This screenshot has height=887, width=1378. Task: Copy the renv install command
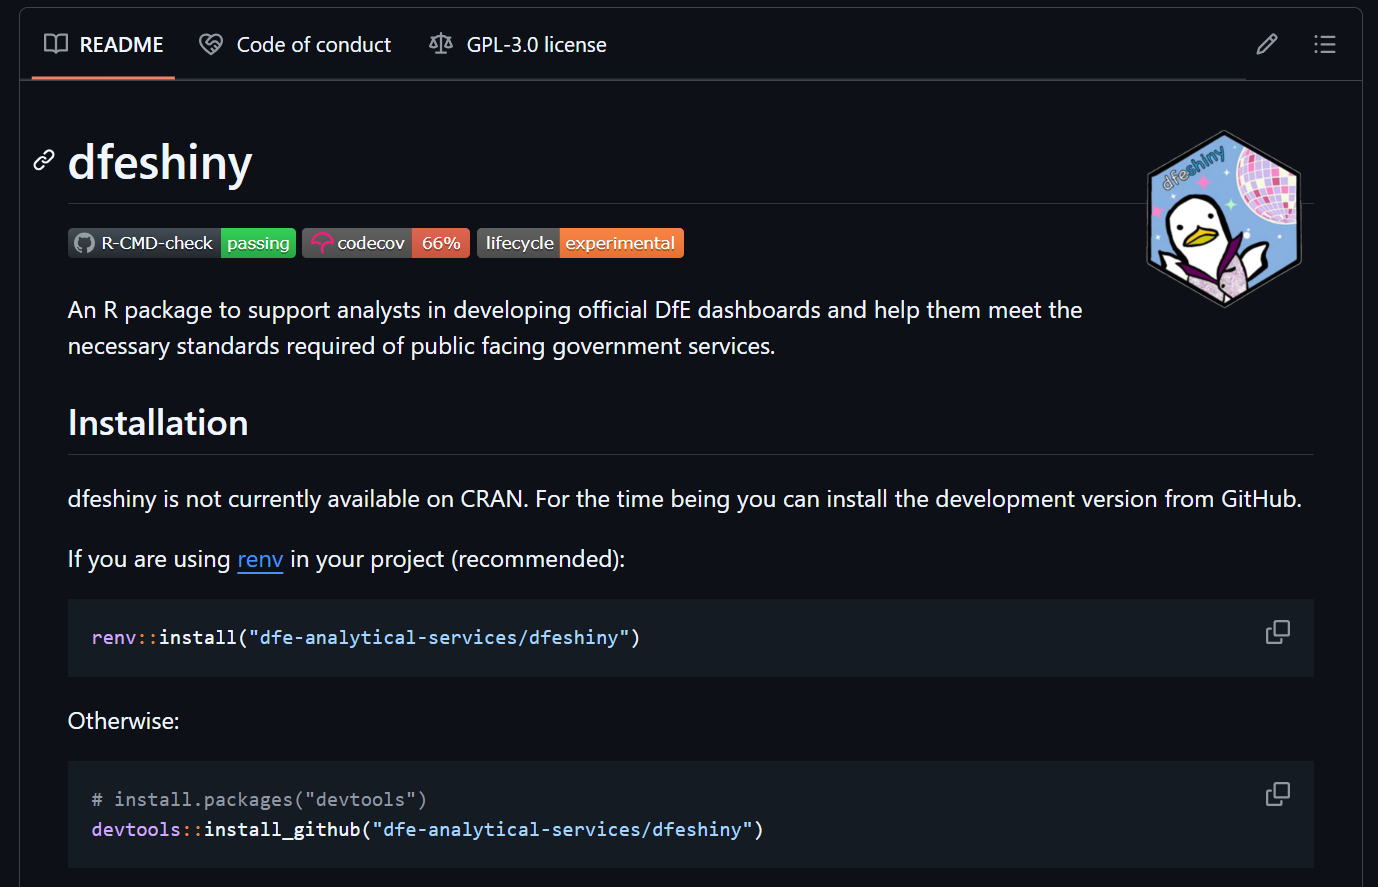click(x=1277, y=632)
